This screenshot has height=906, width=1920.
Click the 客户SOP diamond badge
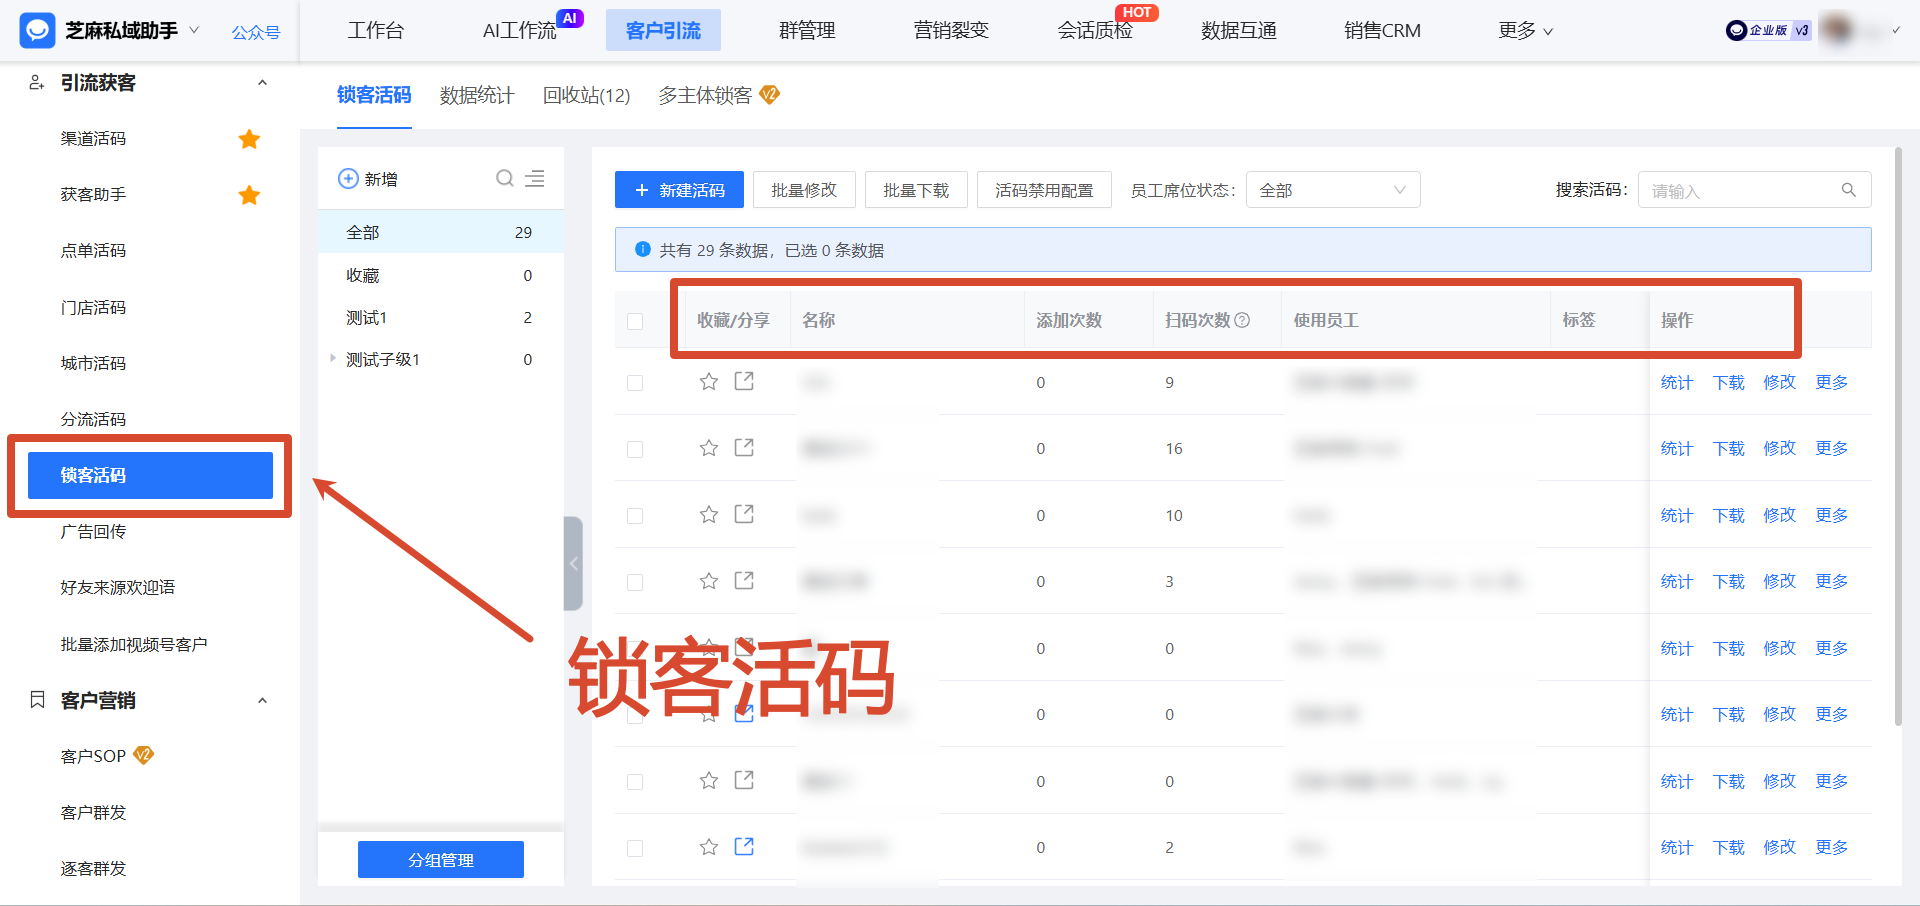coord(143,755)
